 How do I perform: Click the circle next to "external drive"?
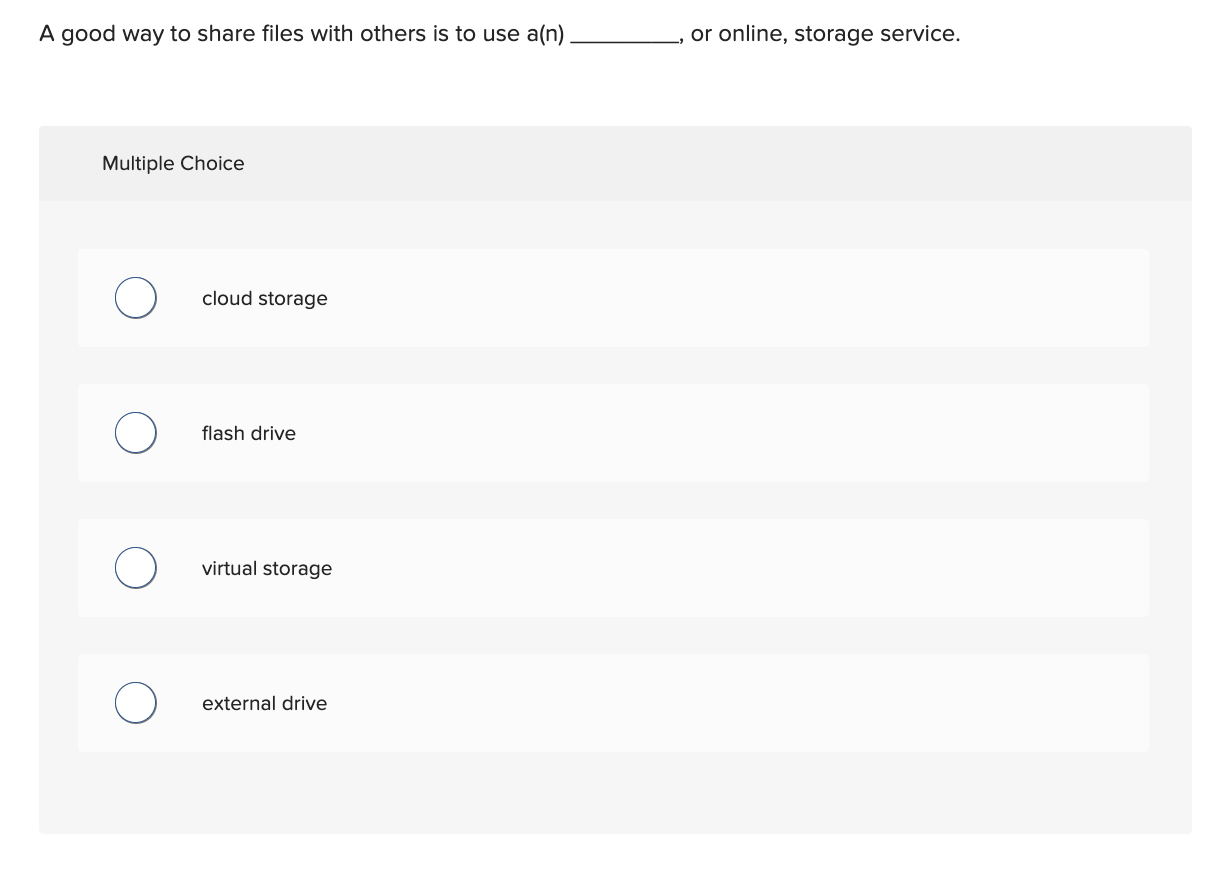(x=135, y=702)
